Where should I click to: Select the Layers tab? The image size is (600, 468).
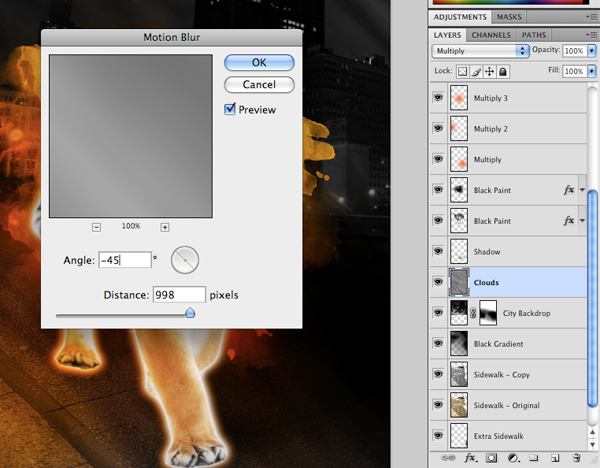coord(447,35)
